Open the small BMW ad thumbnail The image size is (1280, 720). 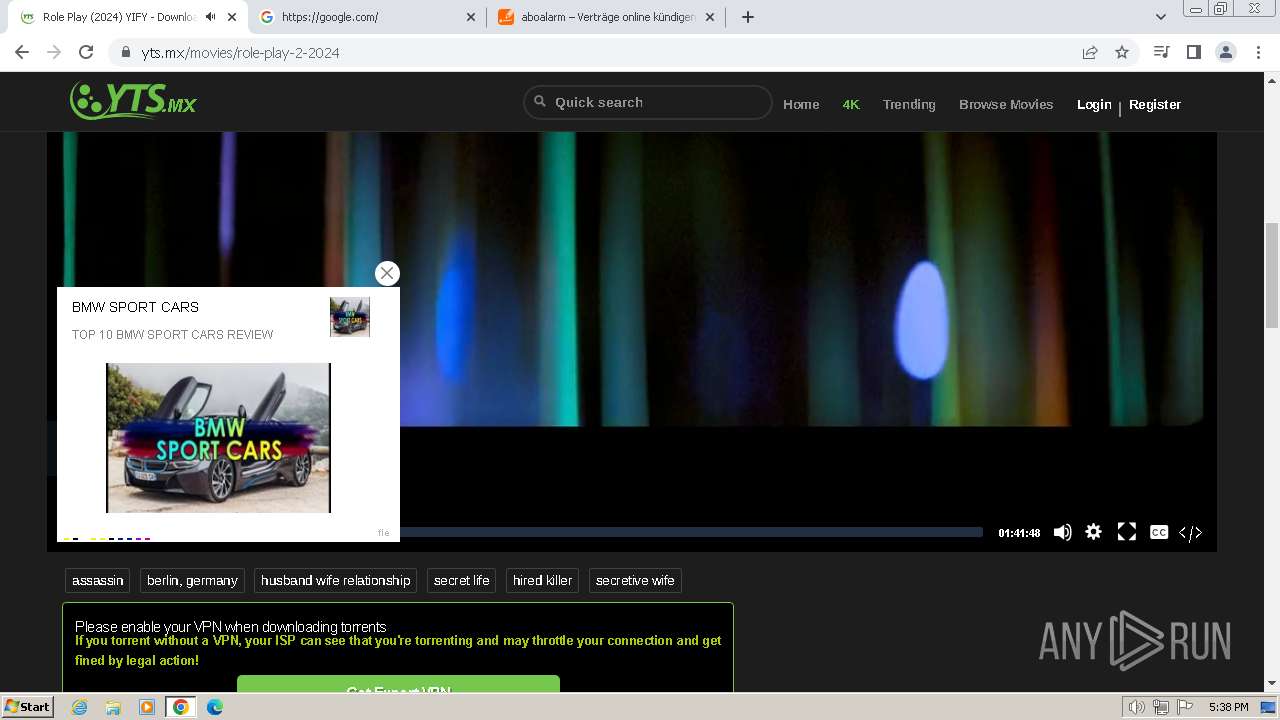click(350, 316)
